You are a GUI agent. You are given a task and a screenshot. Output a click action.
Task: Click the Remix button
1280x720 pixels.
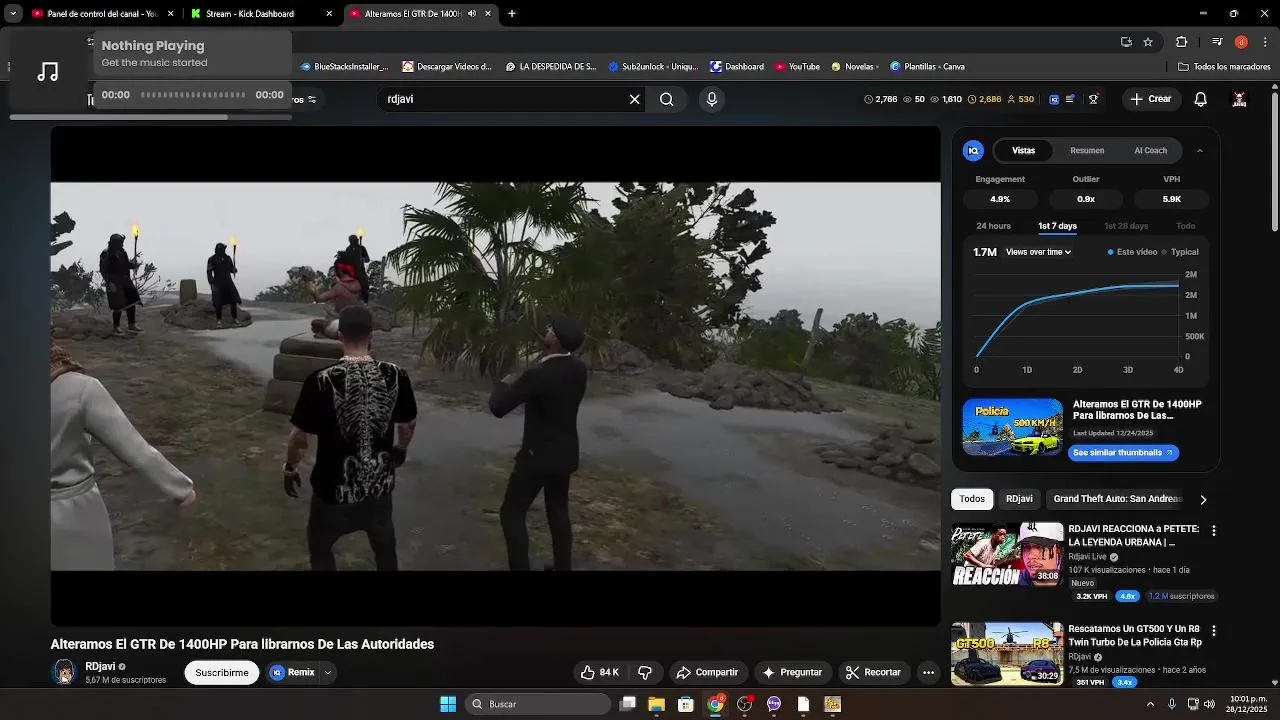[292, 672]
